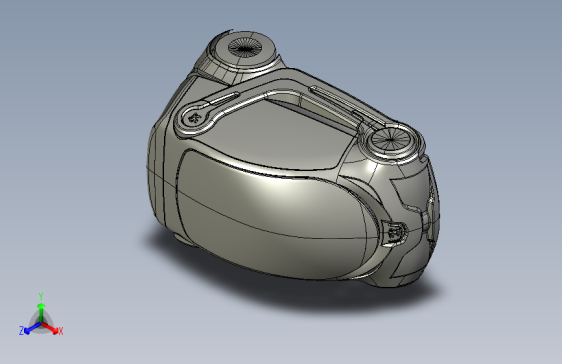The height and width of the screenshot is (364, 562).
Task: Click the green Y axis arrow
Action: (41, 313)
